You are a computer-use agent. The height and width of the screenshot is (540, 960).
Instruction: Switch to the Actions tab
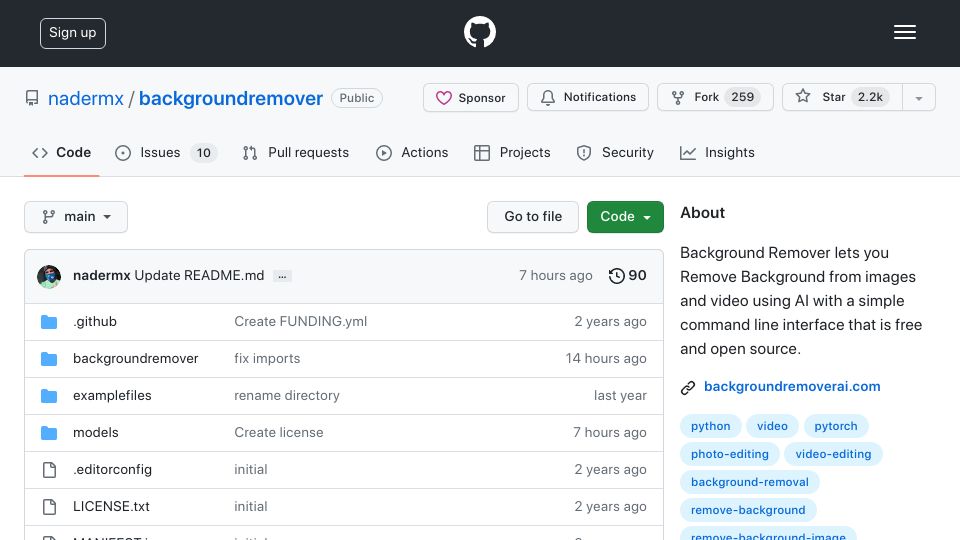coord(412,152)
